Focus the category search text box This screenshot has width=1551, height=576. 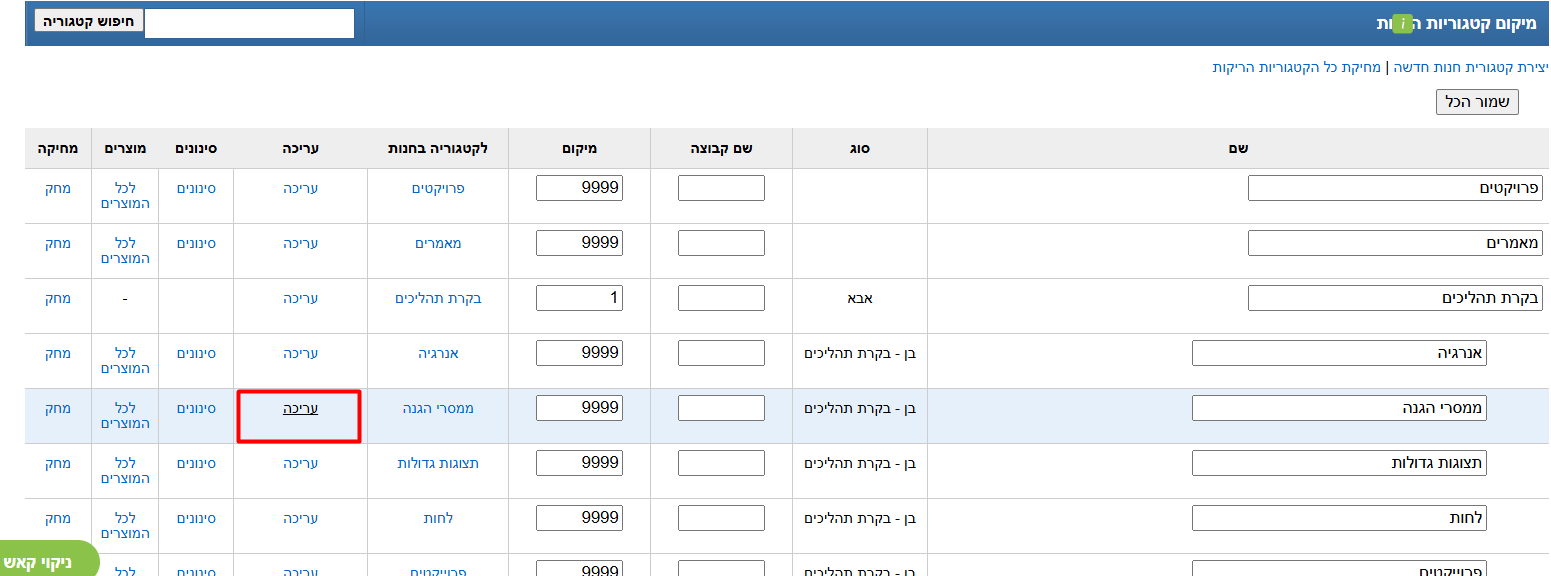(x=250, y=23)
